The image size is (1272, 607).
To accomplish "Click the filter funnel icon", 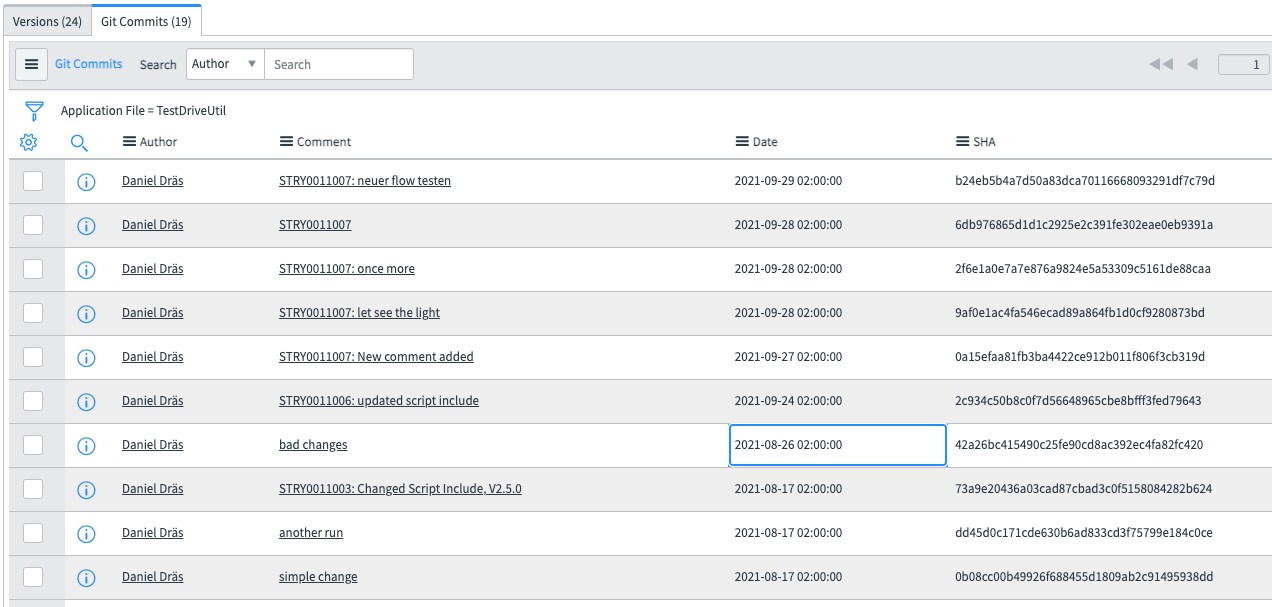I will (35, 111).
